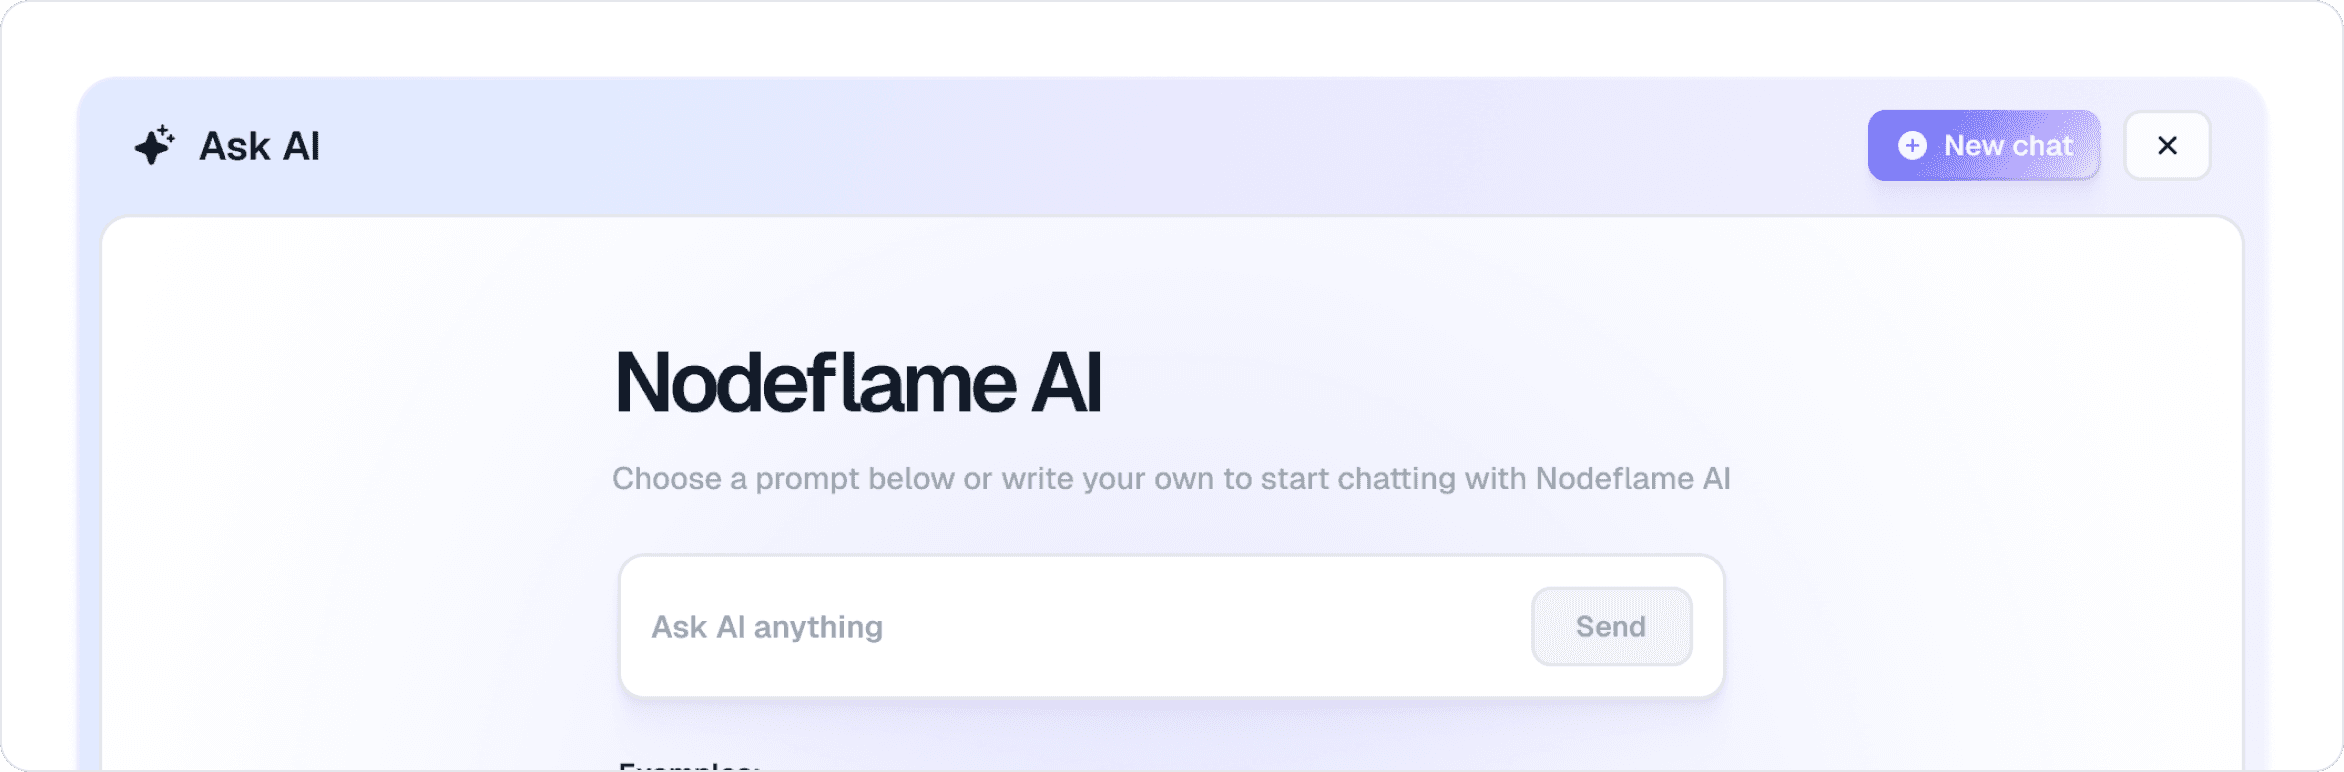The image size is (2344, 772).
Task: Click the 'Ask AI anything' placeholder text
Action: [767, 627]
